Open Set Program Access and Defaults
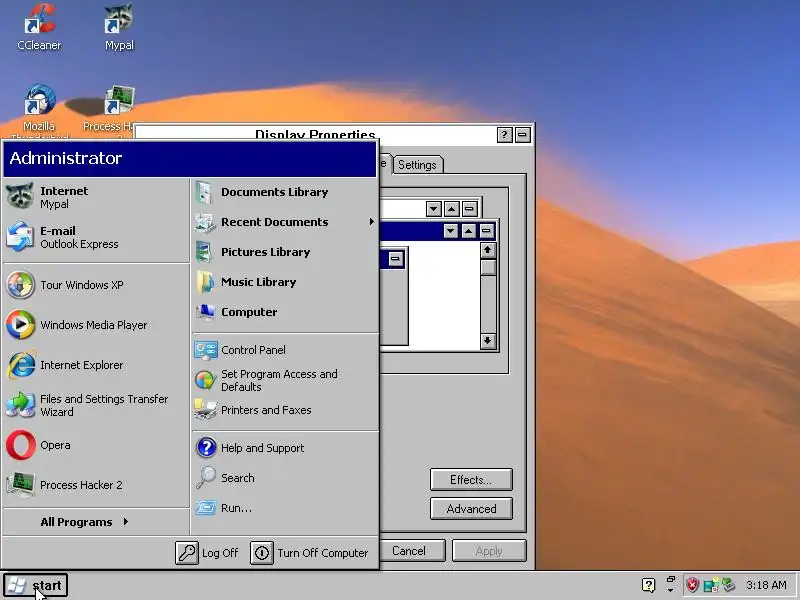The height and width of the screenshot is (600, 800). (285, 380)
